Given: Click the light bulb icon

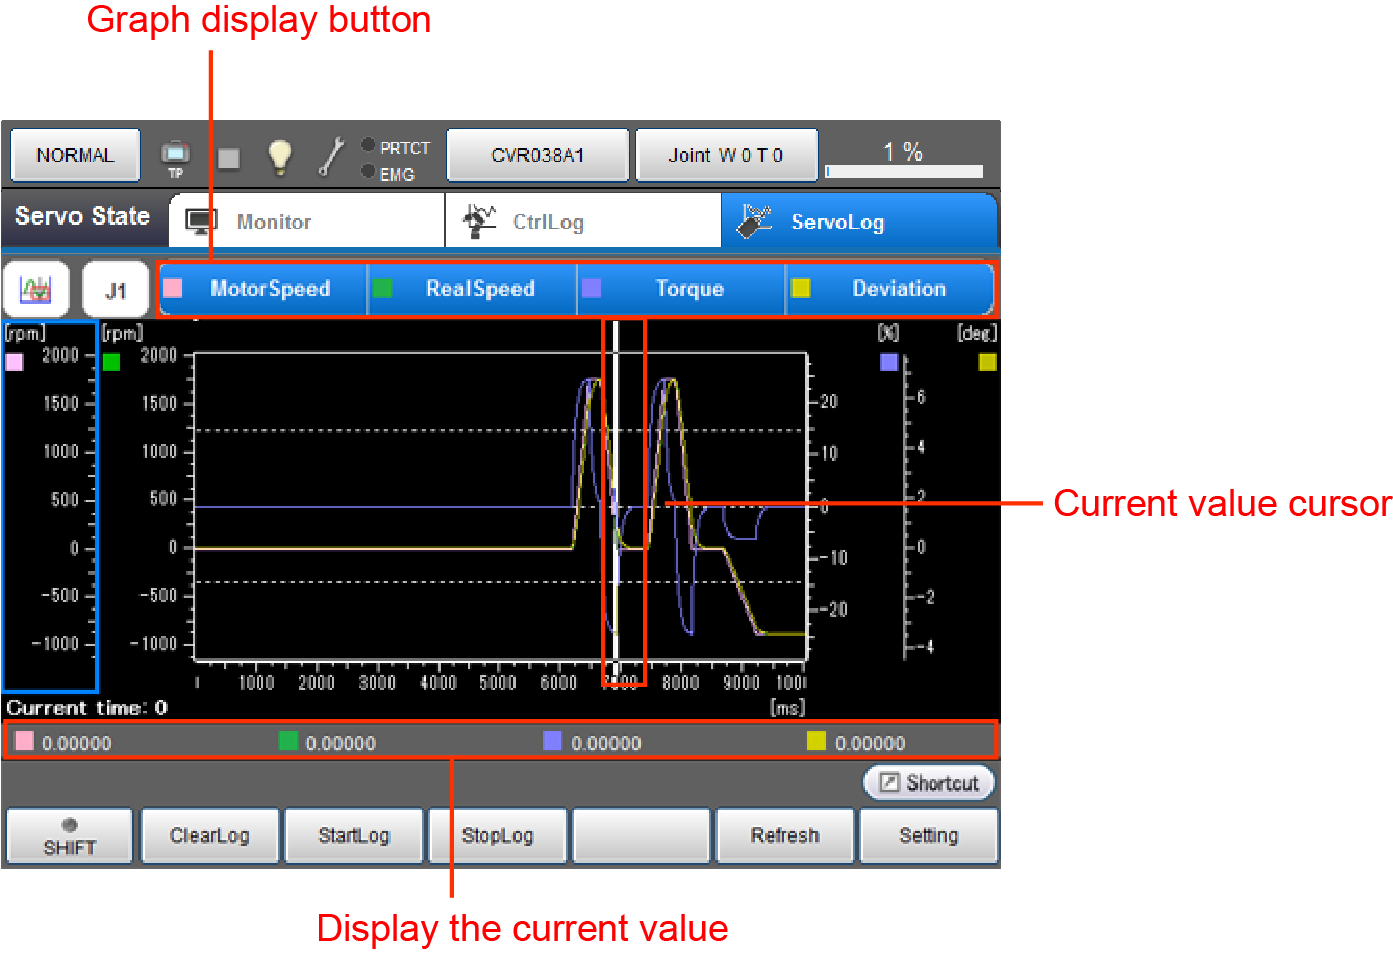Looking at the screenshot, I should (280, 157).
